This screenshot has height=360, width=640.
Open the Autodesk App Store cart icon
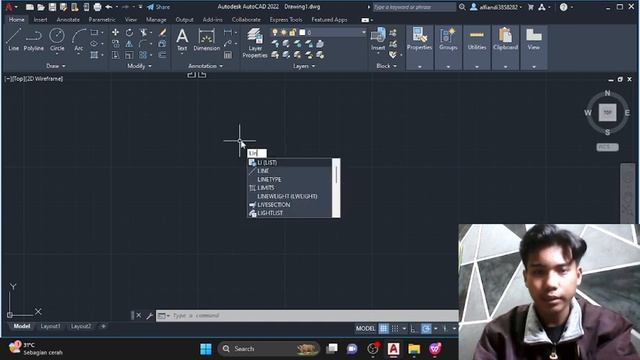pos(531,7)
